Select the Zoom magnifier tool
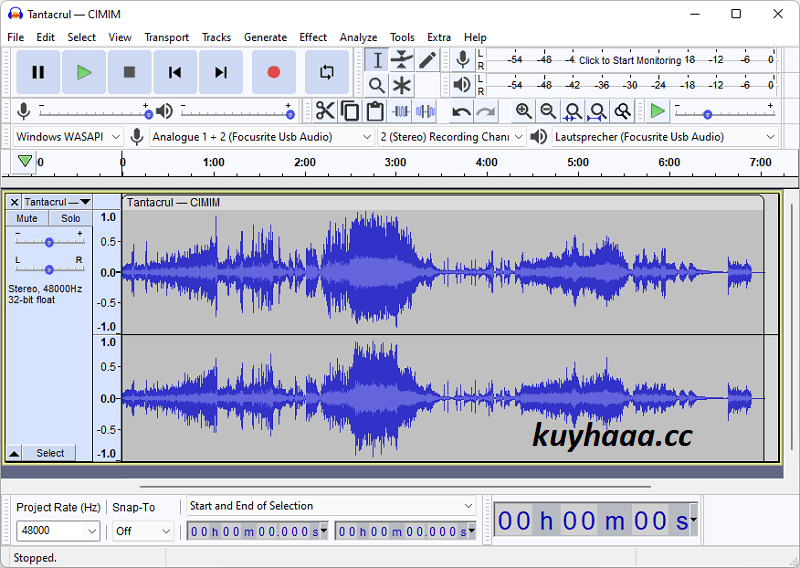 point(377,85)
